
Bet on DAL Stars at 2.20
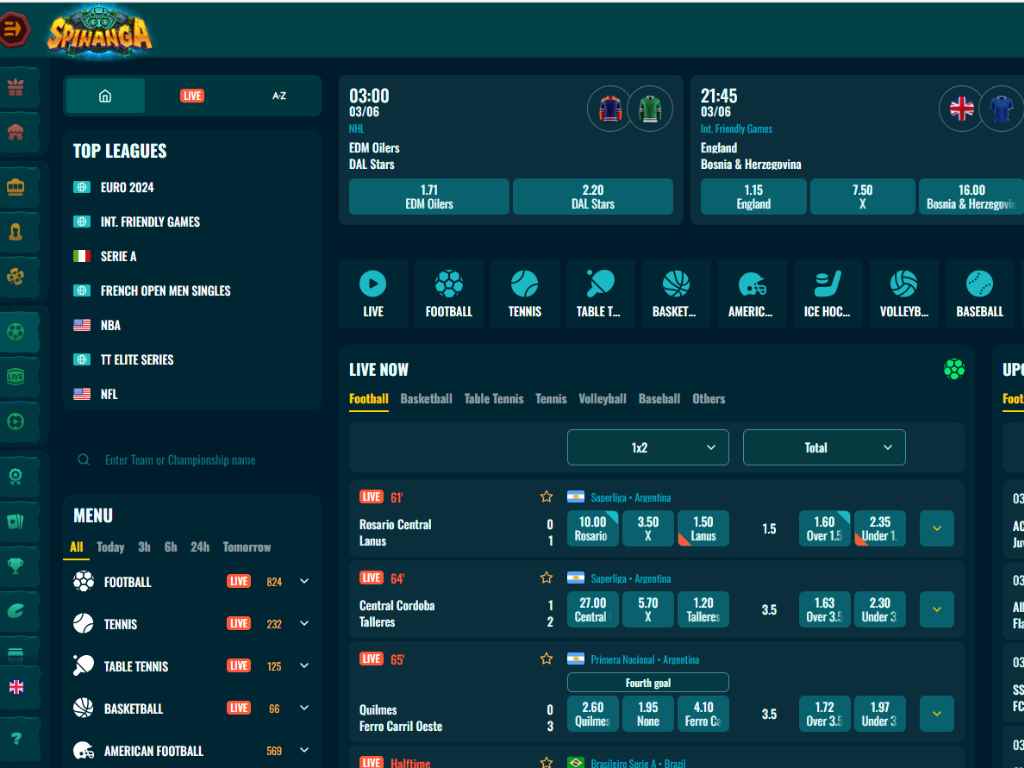(593, 197)
